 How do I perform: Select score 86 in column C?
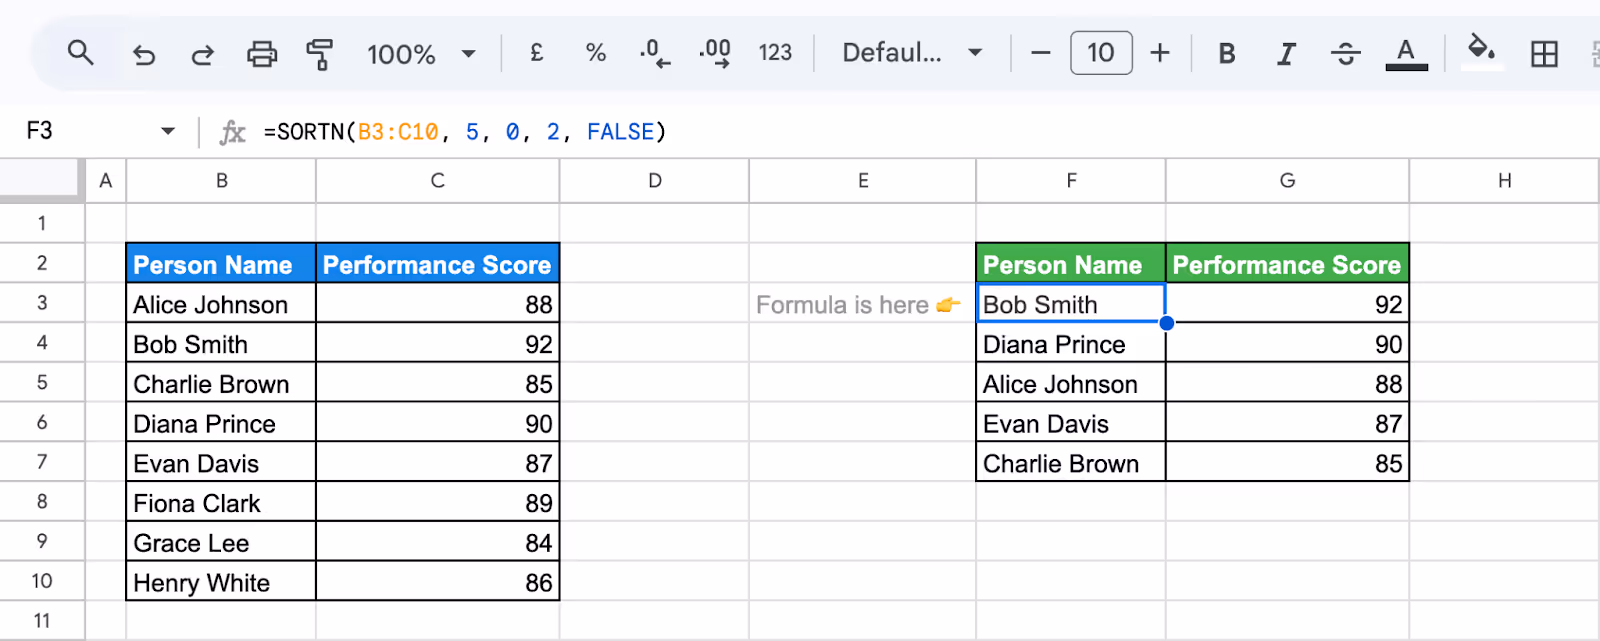click(x=438, y=583)
